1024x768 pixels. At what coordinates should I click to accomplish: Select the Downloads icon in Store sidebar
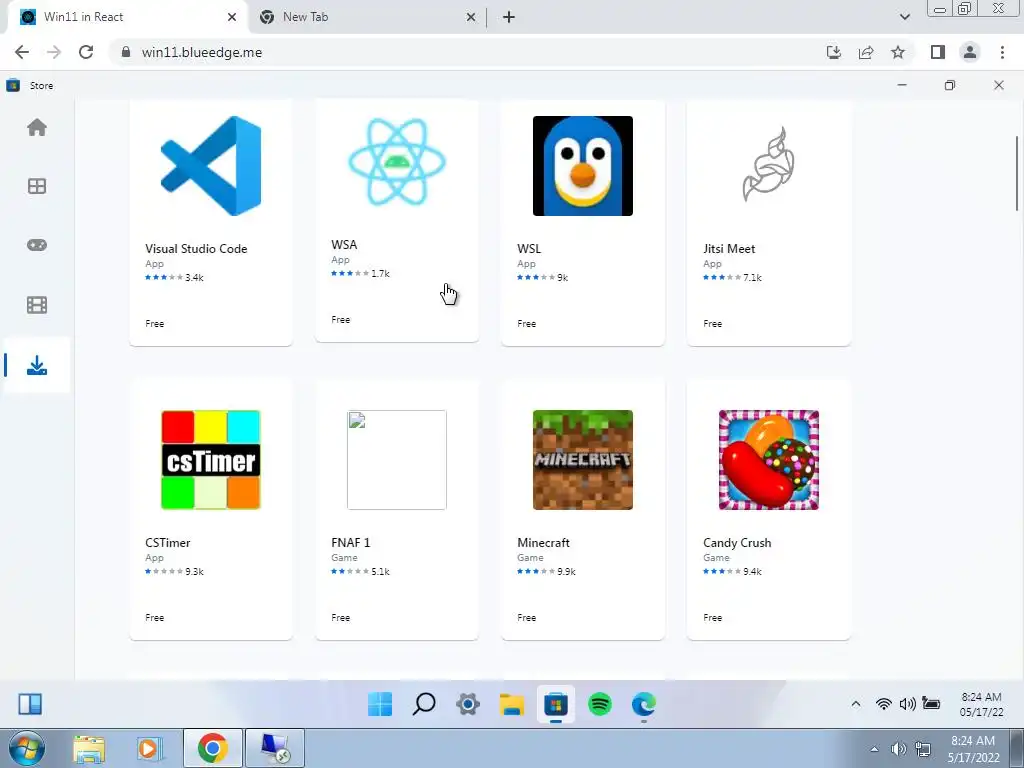tap(37, 365)
